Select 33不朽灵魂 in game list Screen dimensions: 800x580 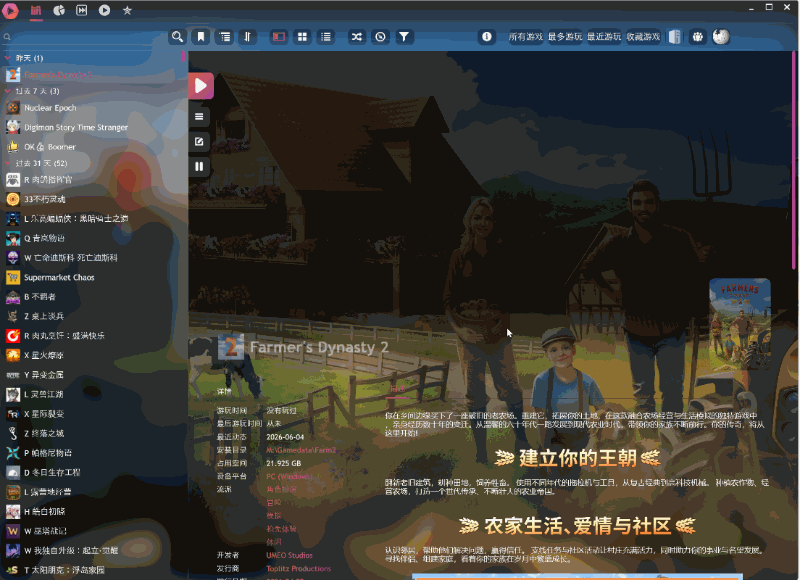[92, 199]
